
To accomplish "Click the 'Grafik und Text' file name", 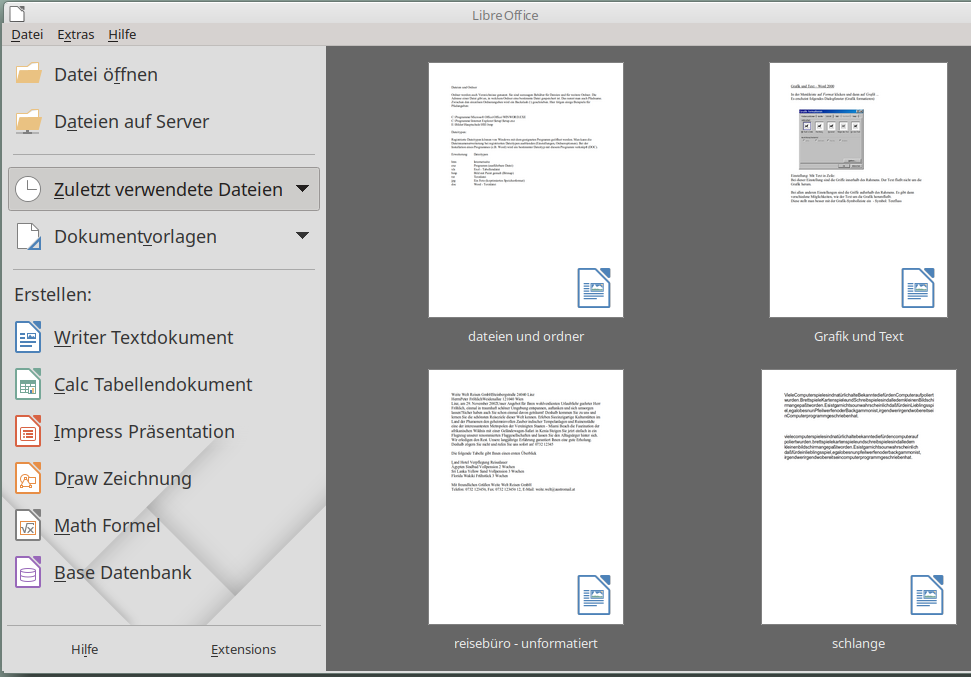I will [x=858, y=336].
